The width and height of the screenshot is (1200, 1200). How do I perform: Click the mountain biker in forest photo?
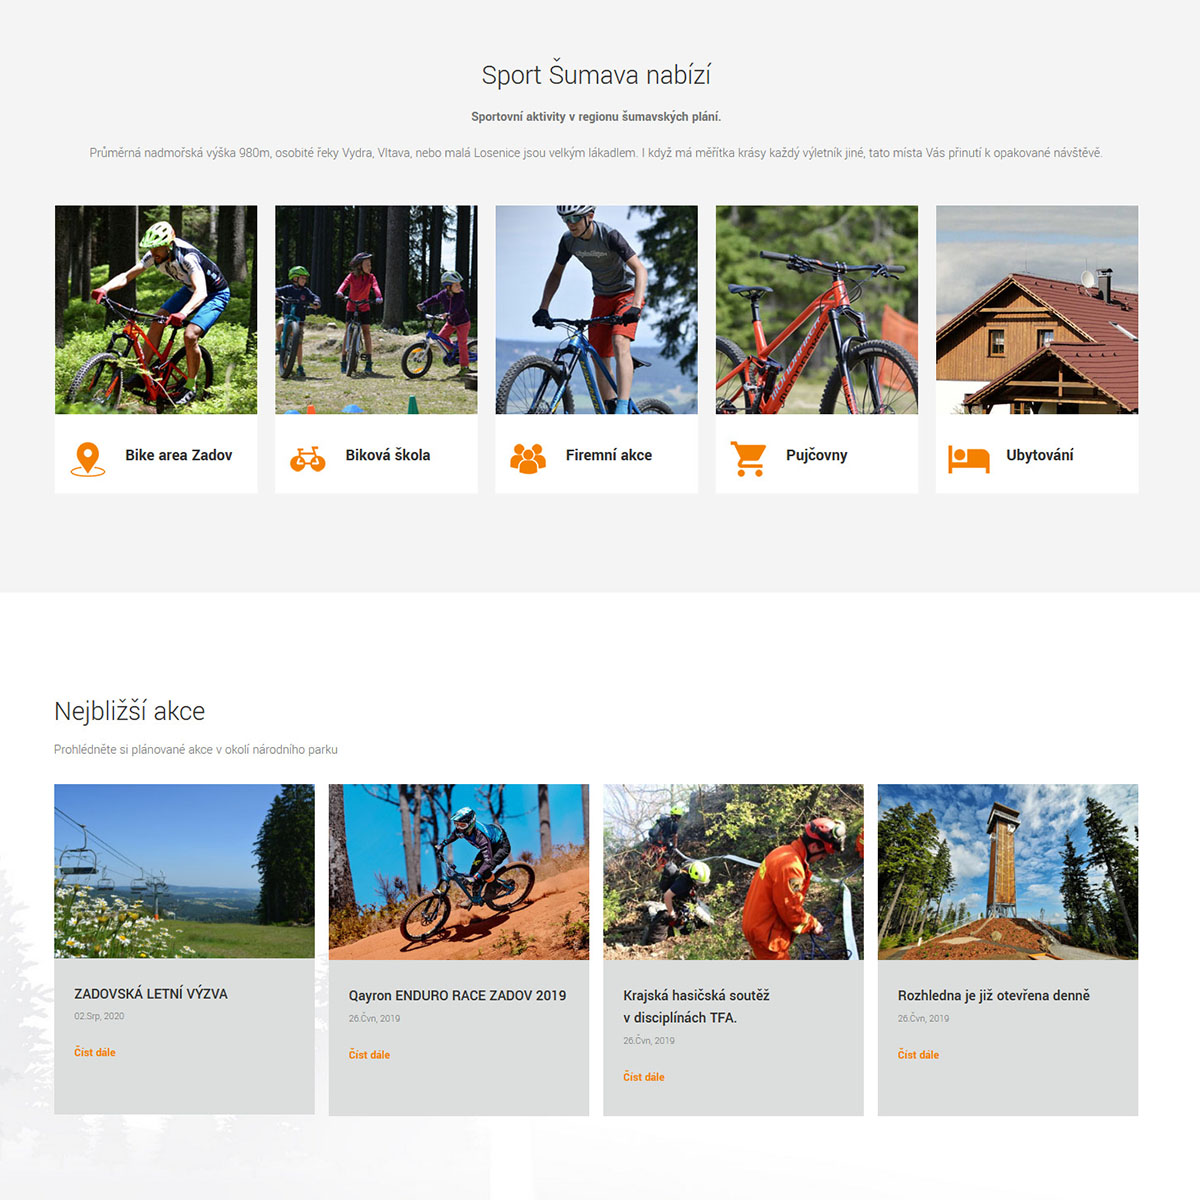coord(156,310)
